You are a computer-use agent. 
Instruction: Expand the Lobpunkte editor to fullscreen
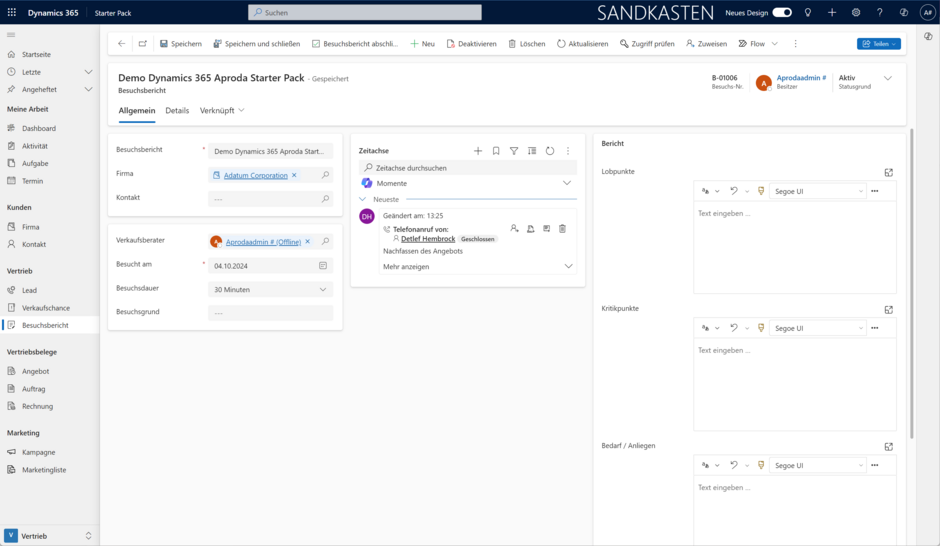pos(888,173)
